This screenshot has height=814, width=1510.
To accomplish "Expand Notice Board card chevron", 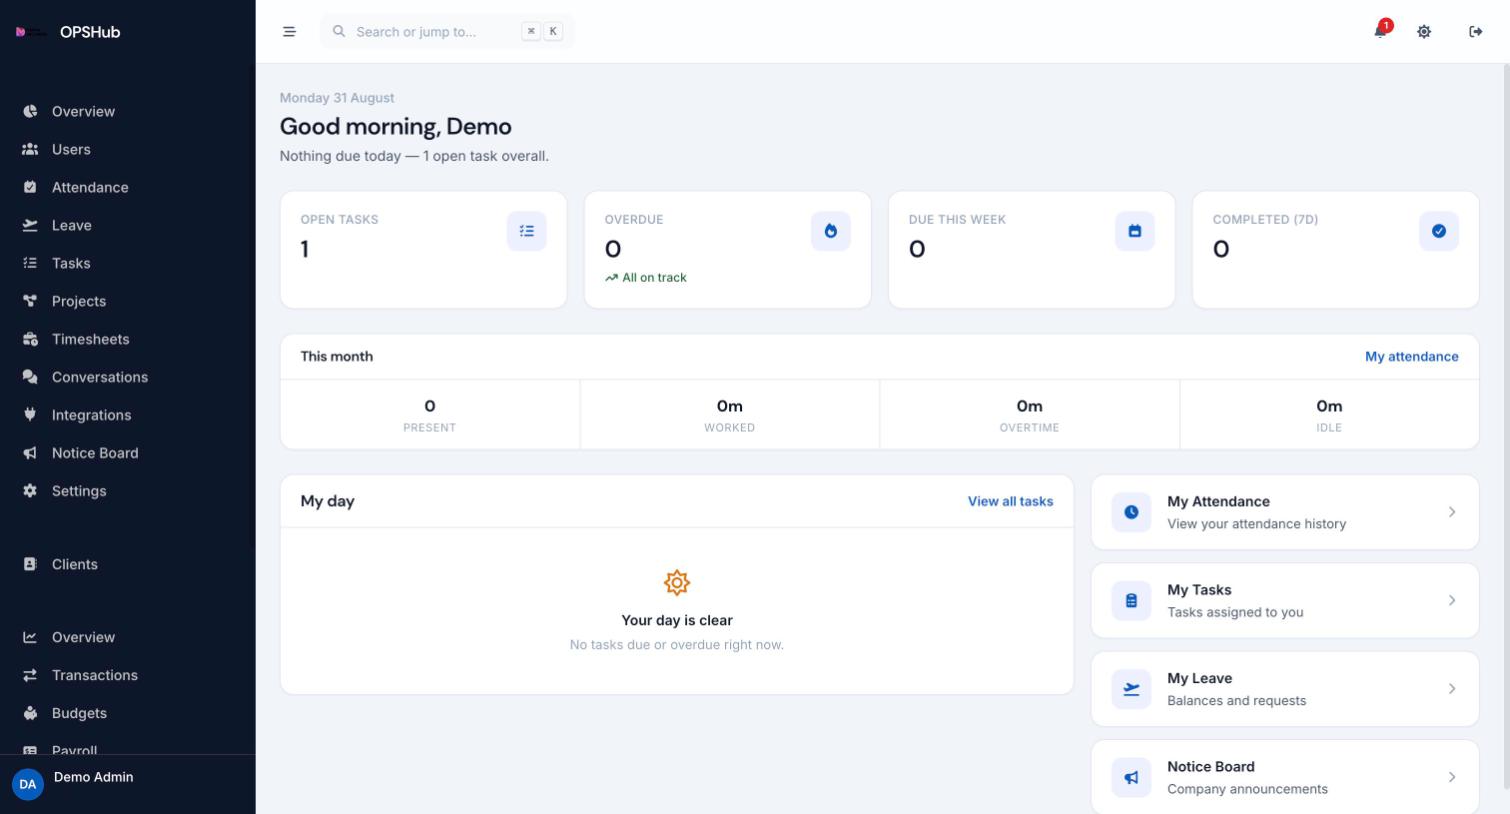I will (1452, 777).
